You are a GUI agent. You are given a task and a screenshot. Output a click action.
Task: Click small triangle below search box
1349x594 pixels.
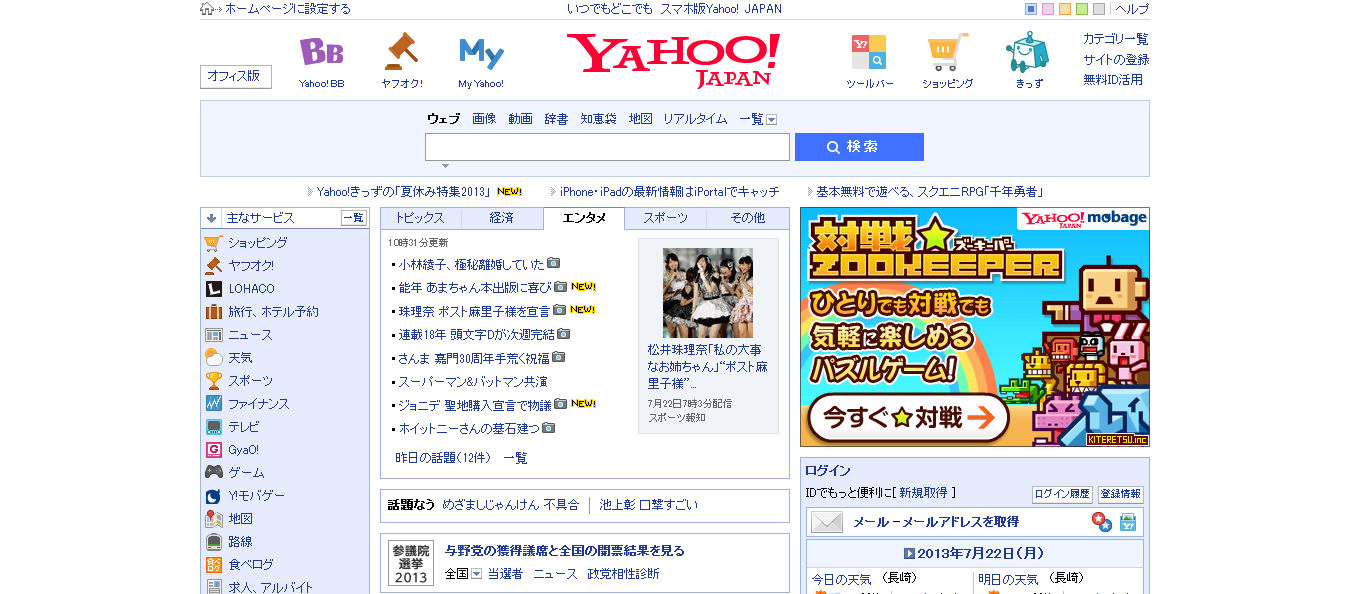(x=445, y=166)
